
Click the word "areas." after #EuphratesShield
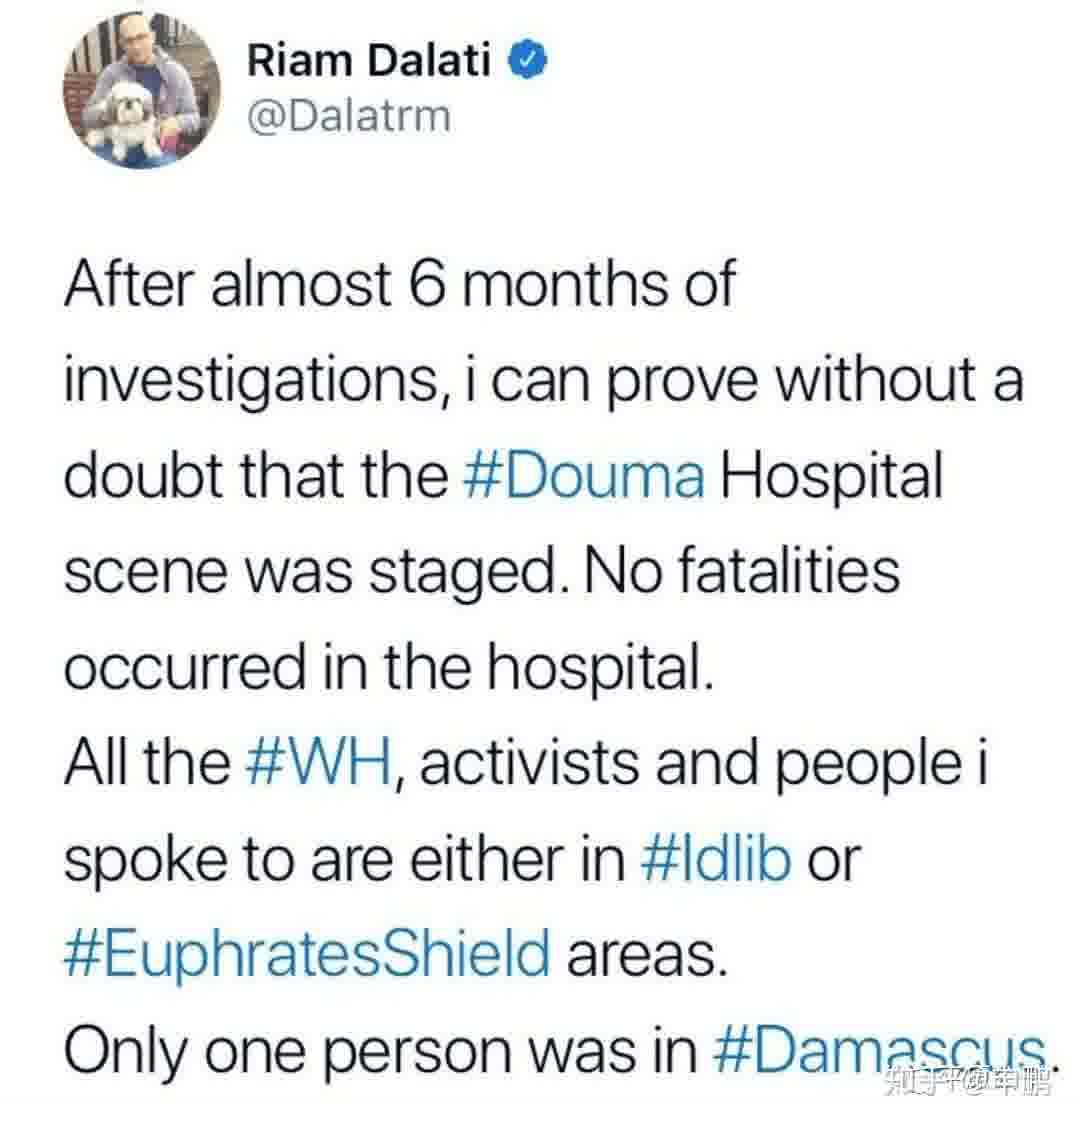click(x=643, y=954)
